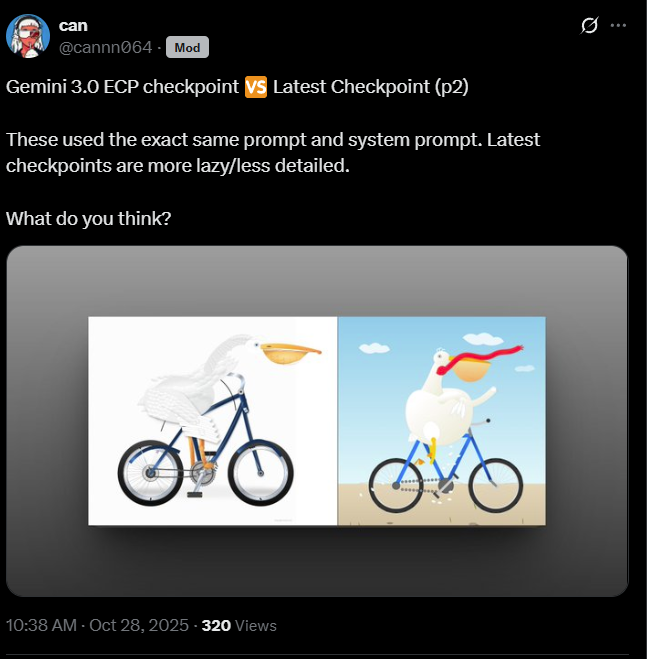Open the right pelican with red scarf image
This screenshot has width=647, height=659.
point(442,421)
